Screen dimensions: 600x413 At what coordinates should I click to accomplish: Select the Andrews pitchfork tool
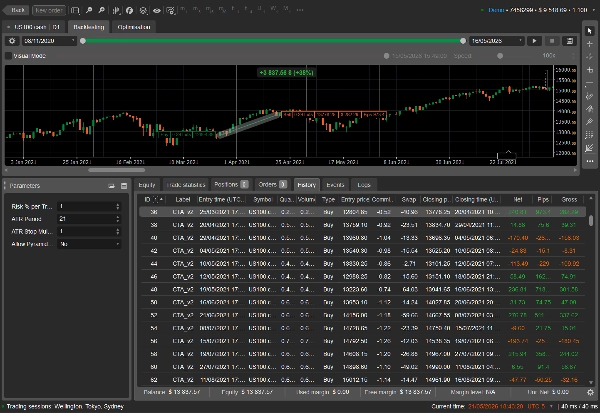click(590, 109)
